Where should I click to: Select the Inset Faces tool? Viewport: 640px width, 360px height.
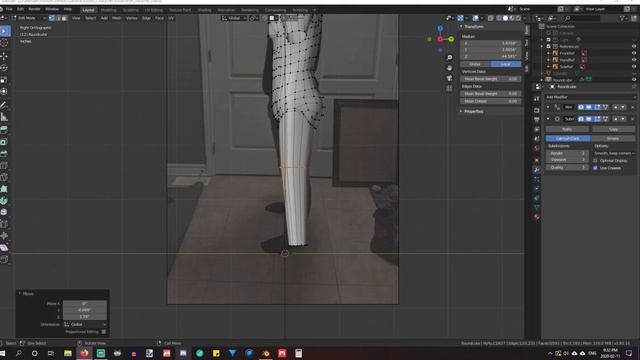pyautogui.click(x=4, y=142)
